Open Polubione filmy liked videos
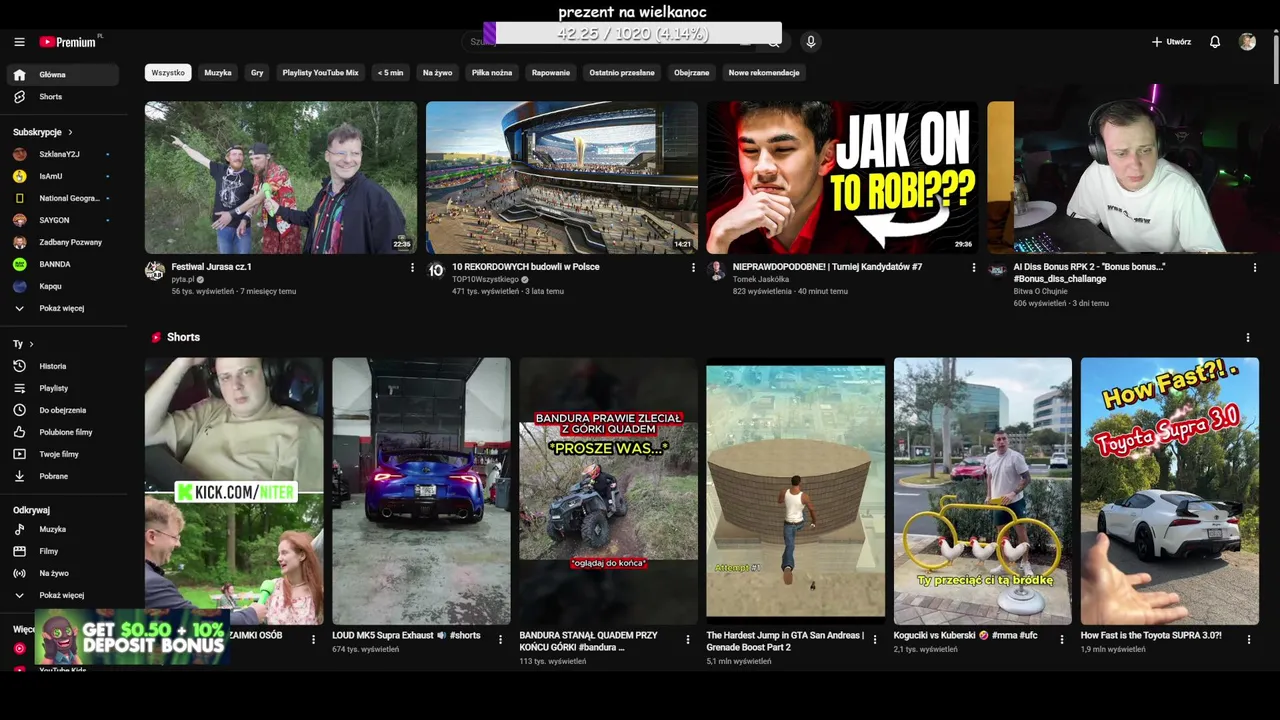Screen dimensions: 1280x720 (x=62, y=432)
